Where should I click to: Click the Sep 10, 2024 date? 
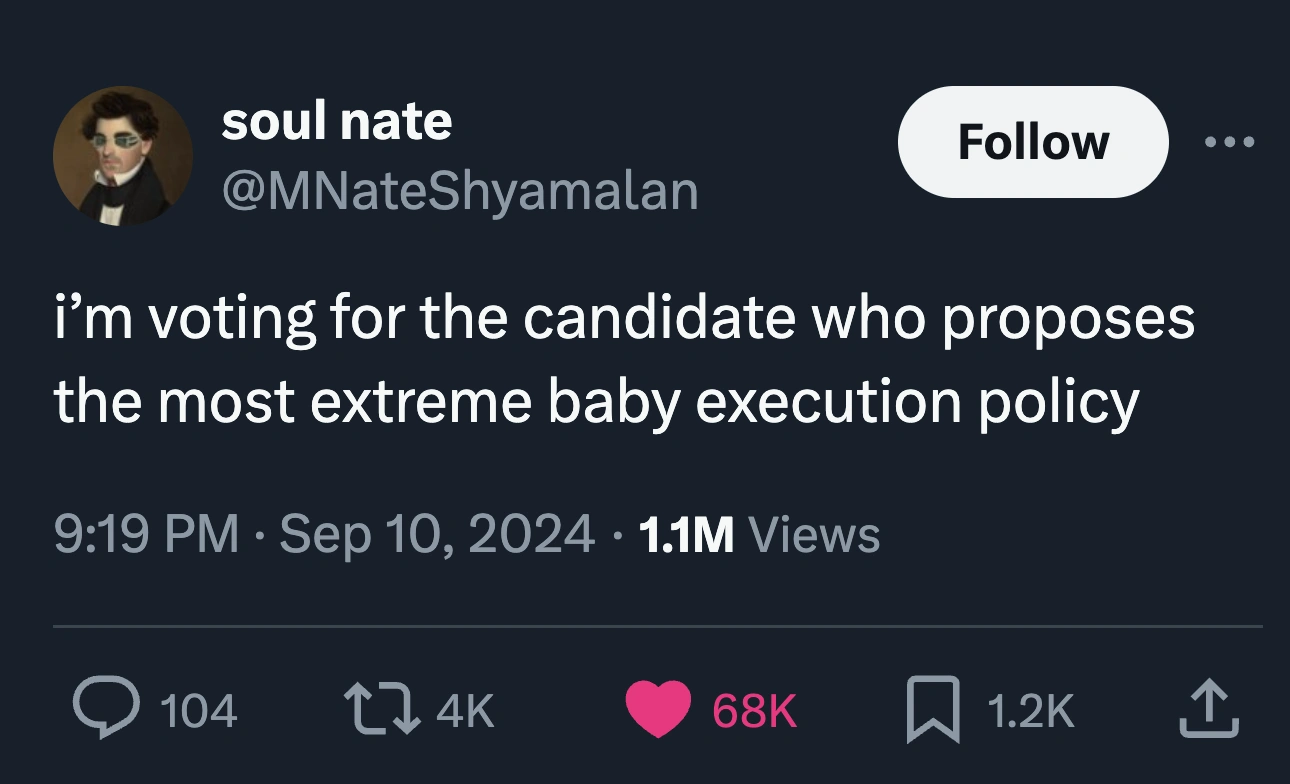tap(437, 534)
